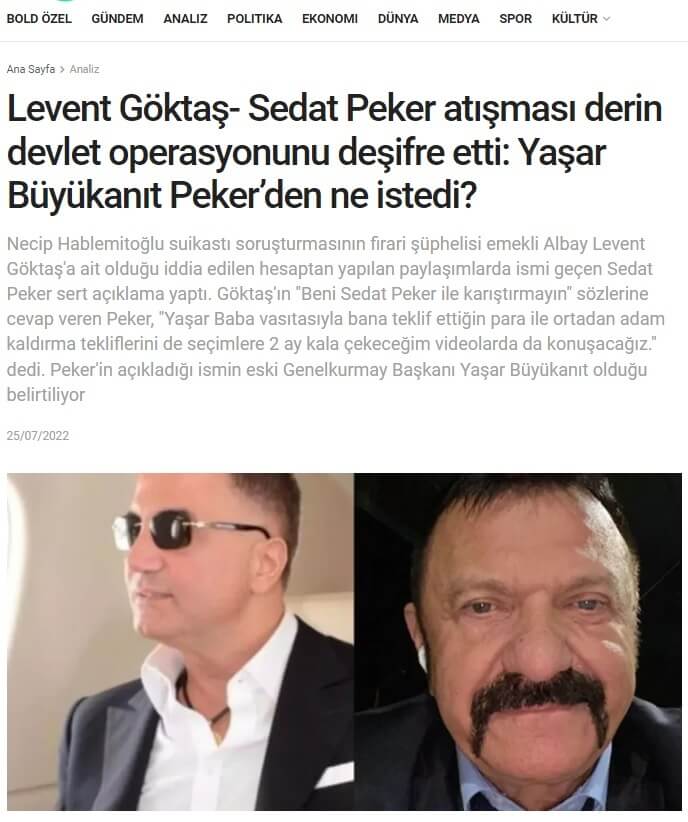
Task: Click the breadcrumb separator arrow icon
Action: [x=62, y=69]
